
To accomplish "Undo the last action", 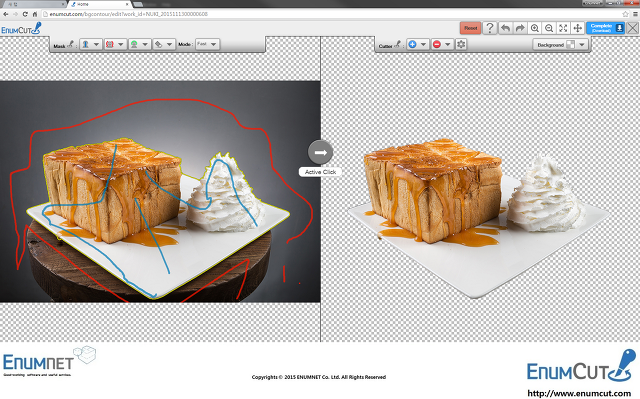I will click(x=505, y=28).
